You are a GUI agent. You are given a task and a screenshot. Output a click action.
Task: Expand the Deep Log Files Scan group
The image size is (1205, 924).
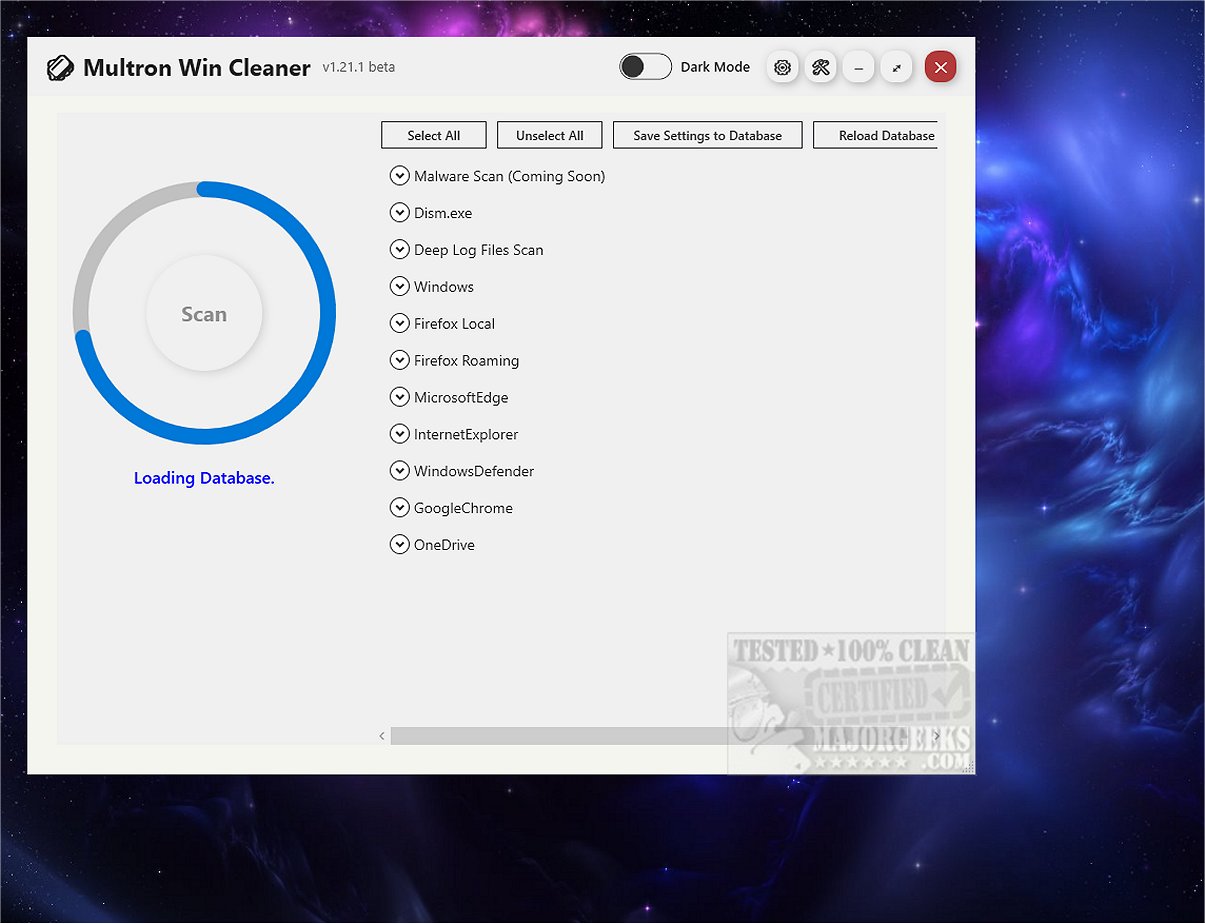pos(399,250)
